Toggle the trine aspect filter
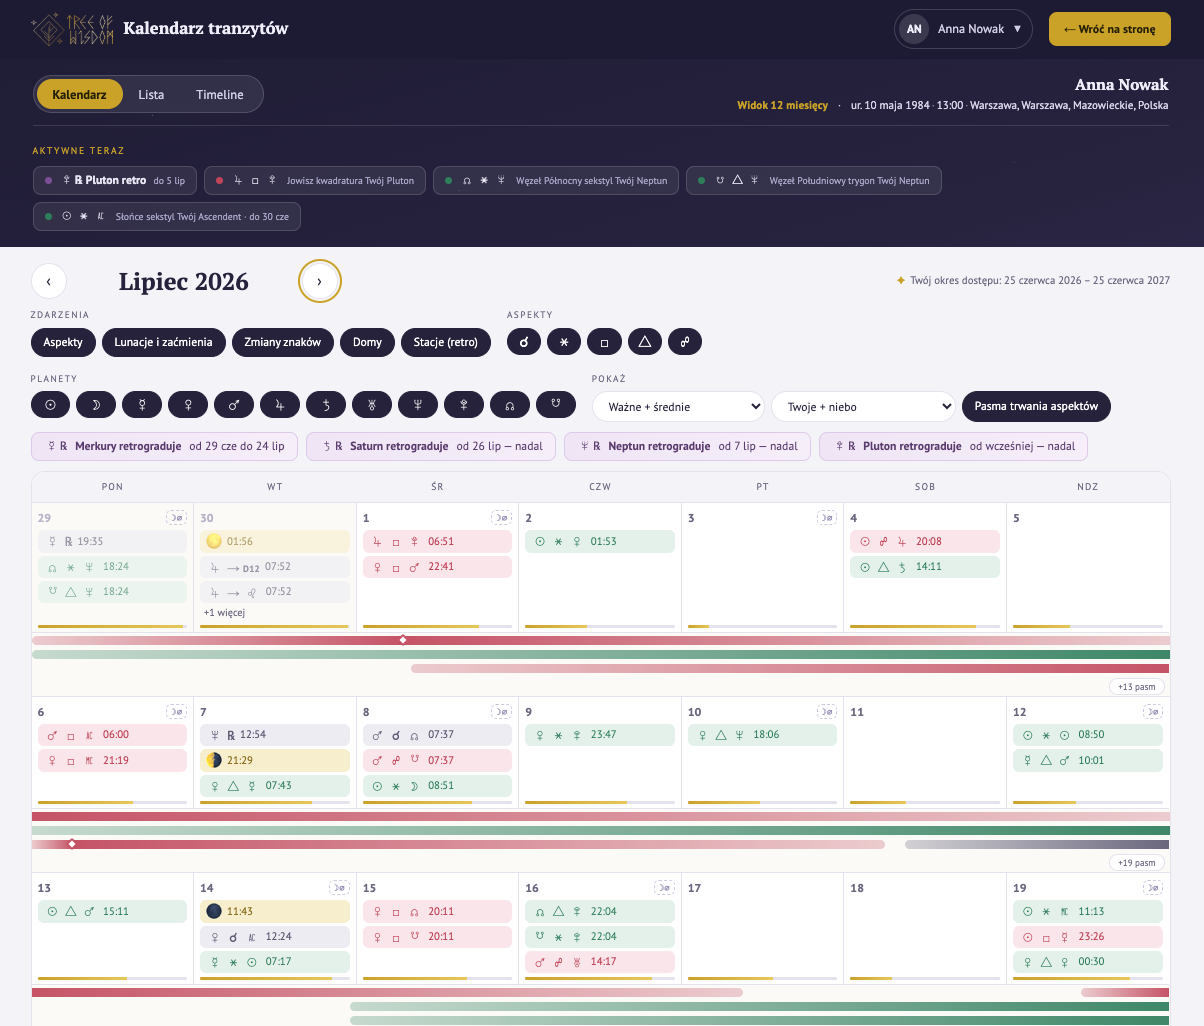 (644, 342)
